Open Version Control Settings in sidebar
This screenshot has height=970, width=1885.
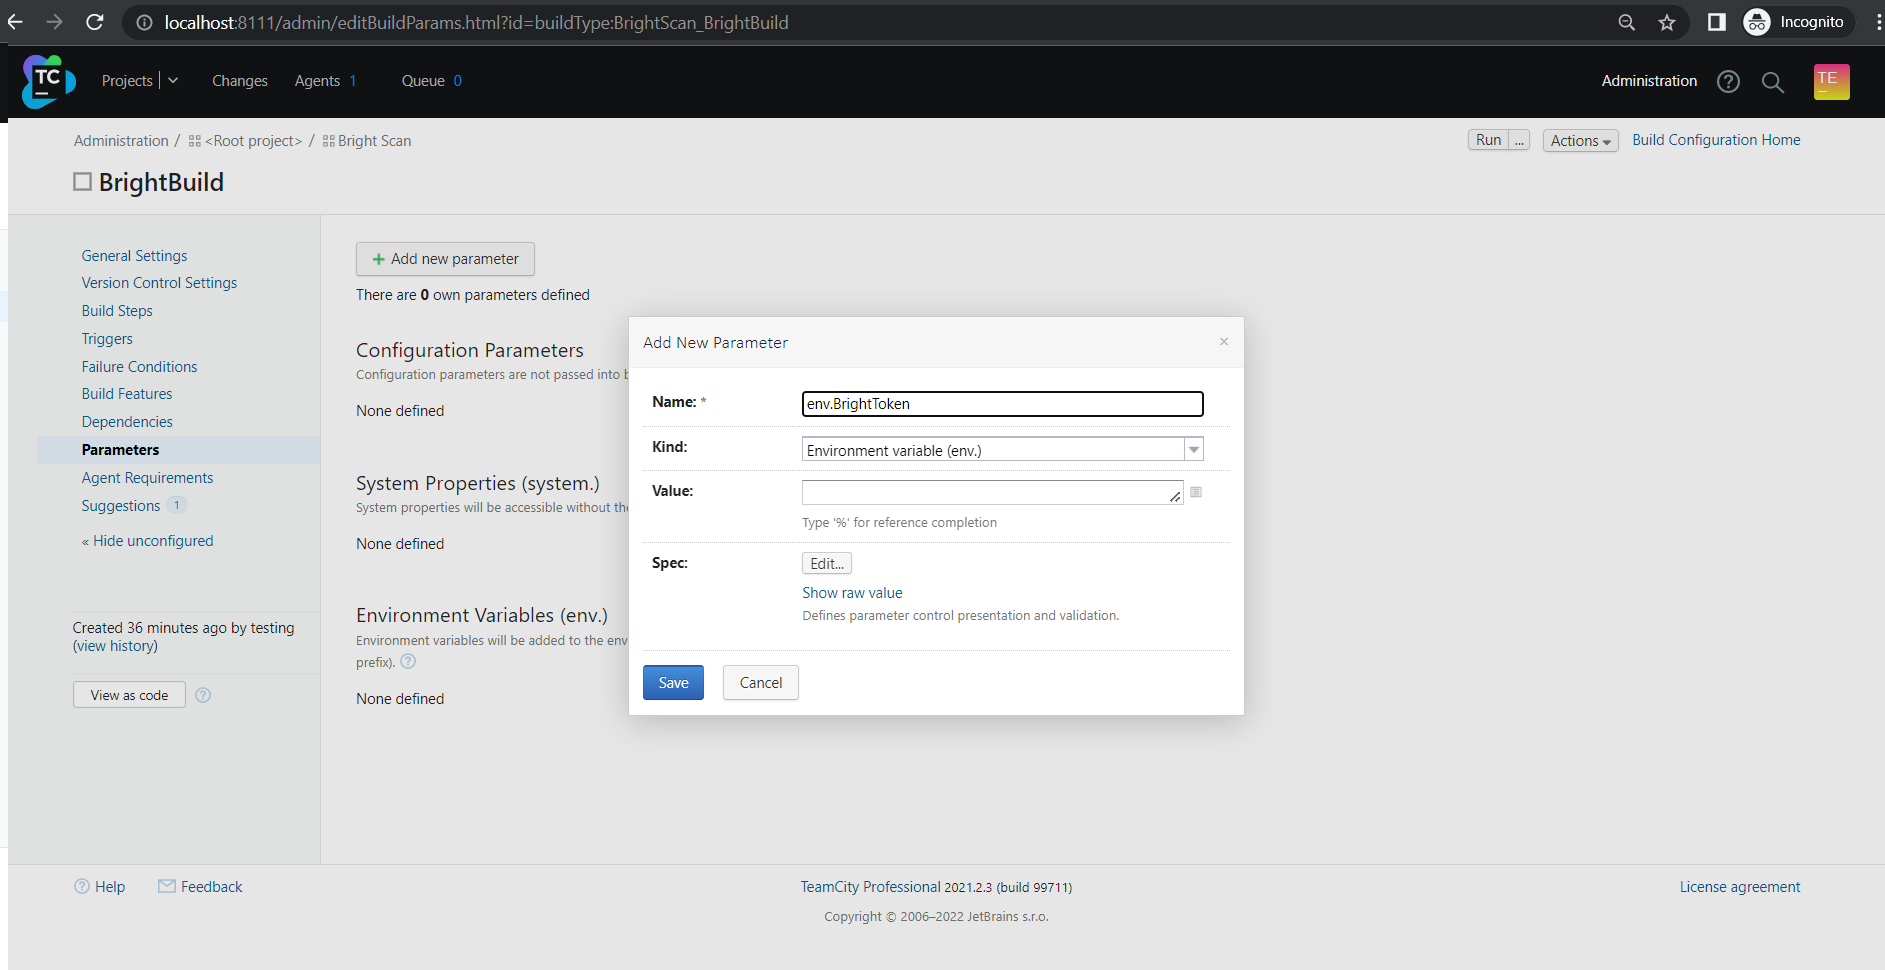[x=159, y=283]
